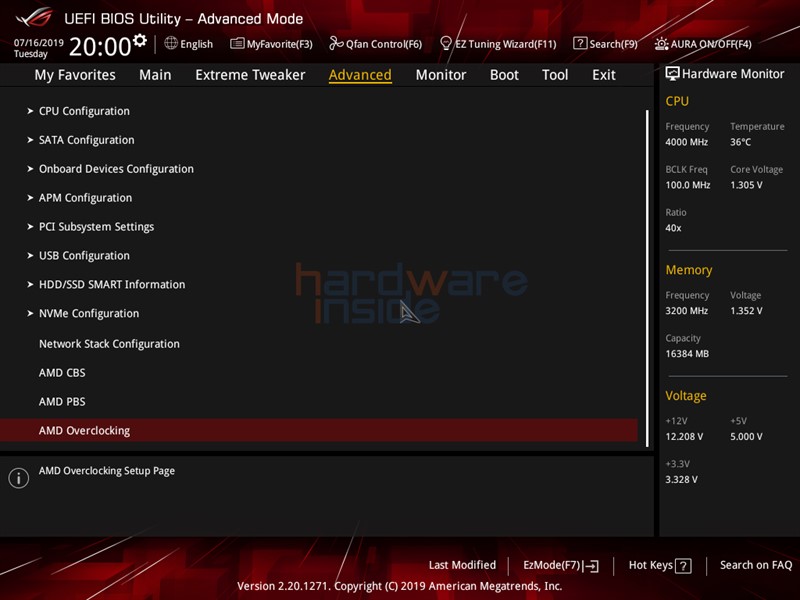Screen dimensions: 800x600
Task: Click +12V reading 12.208 V
Action: coord(684,436)
